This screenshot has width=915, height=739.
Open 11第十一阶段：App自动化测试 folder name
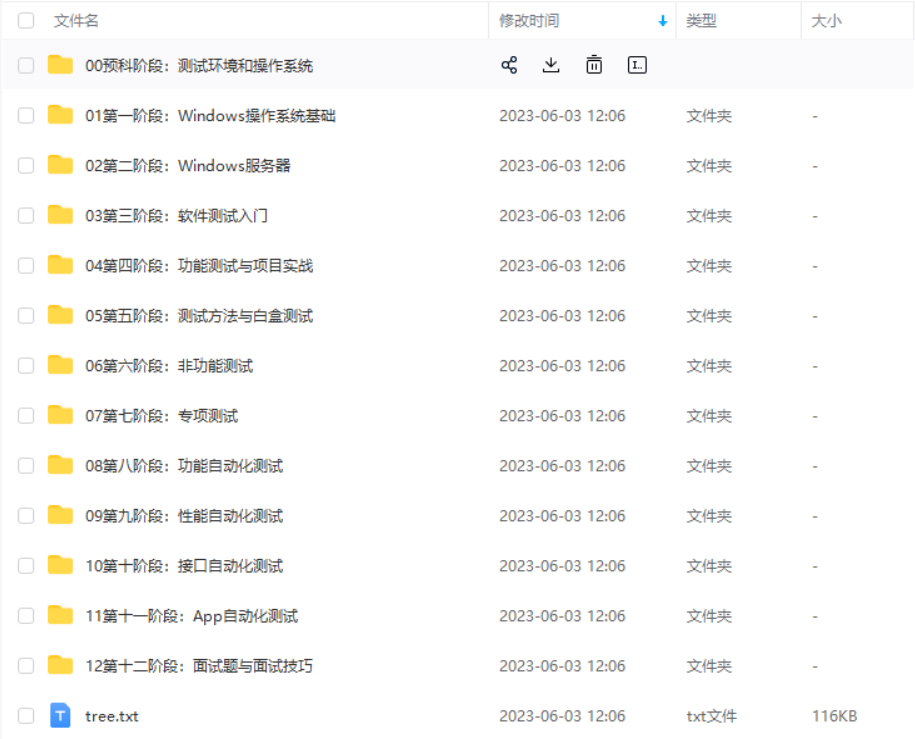[192, 616]
